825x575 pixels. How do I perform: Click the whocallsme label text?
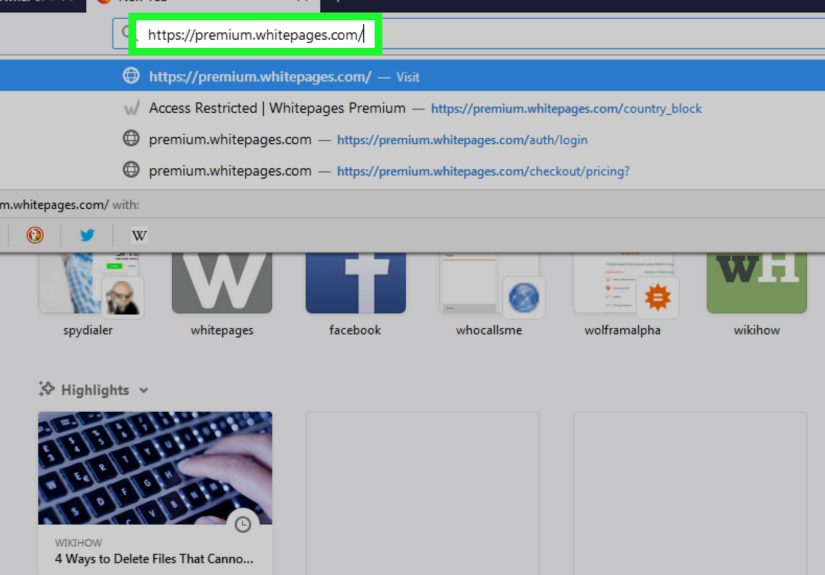pos(489,330)
